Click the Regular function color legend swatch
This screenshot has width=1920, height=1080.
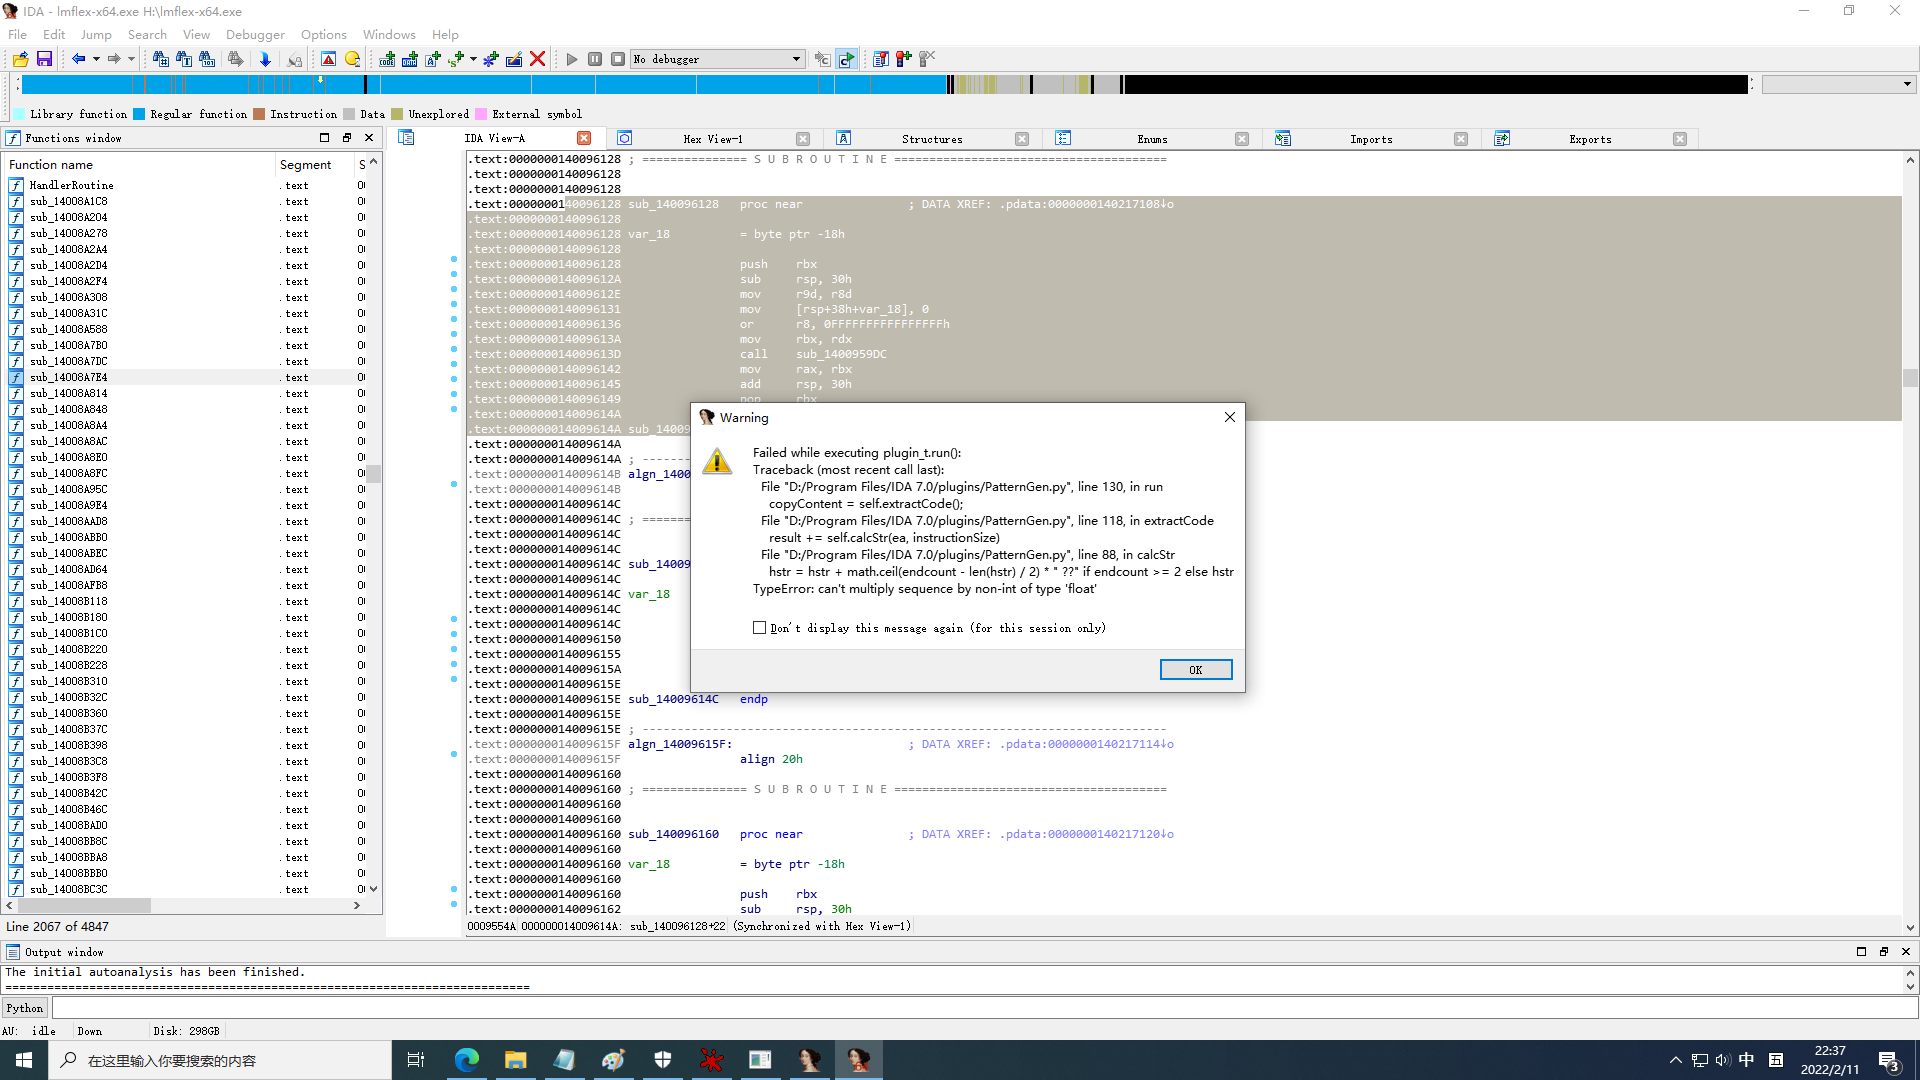tap(140, 114)
